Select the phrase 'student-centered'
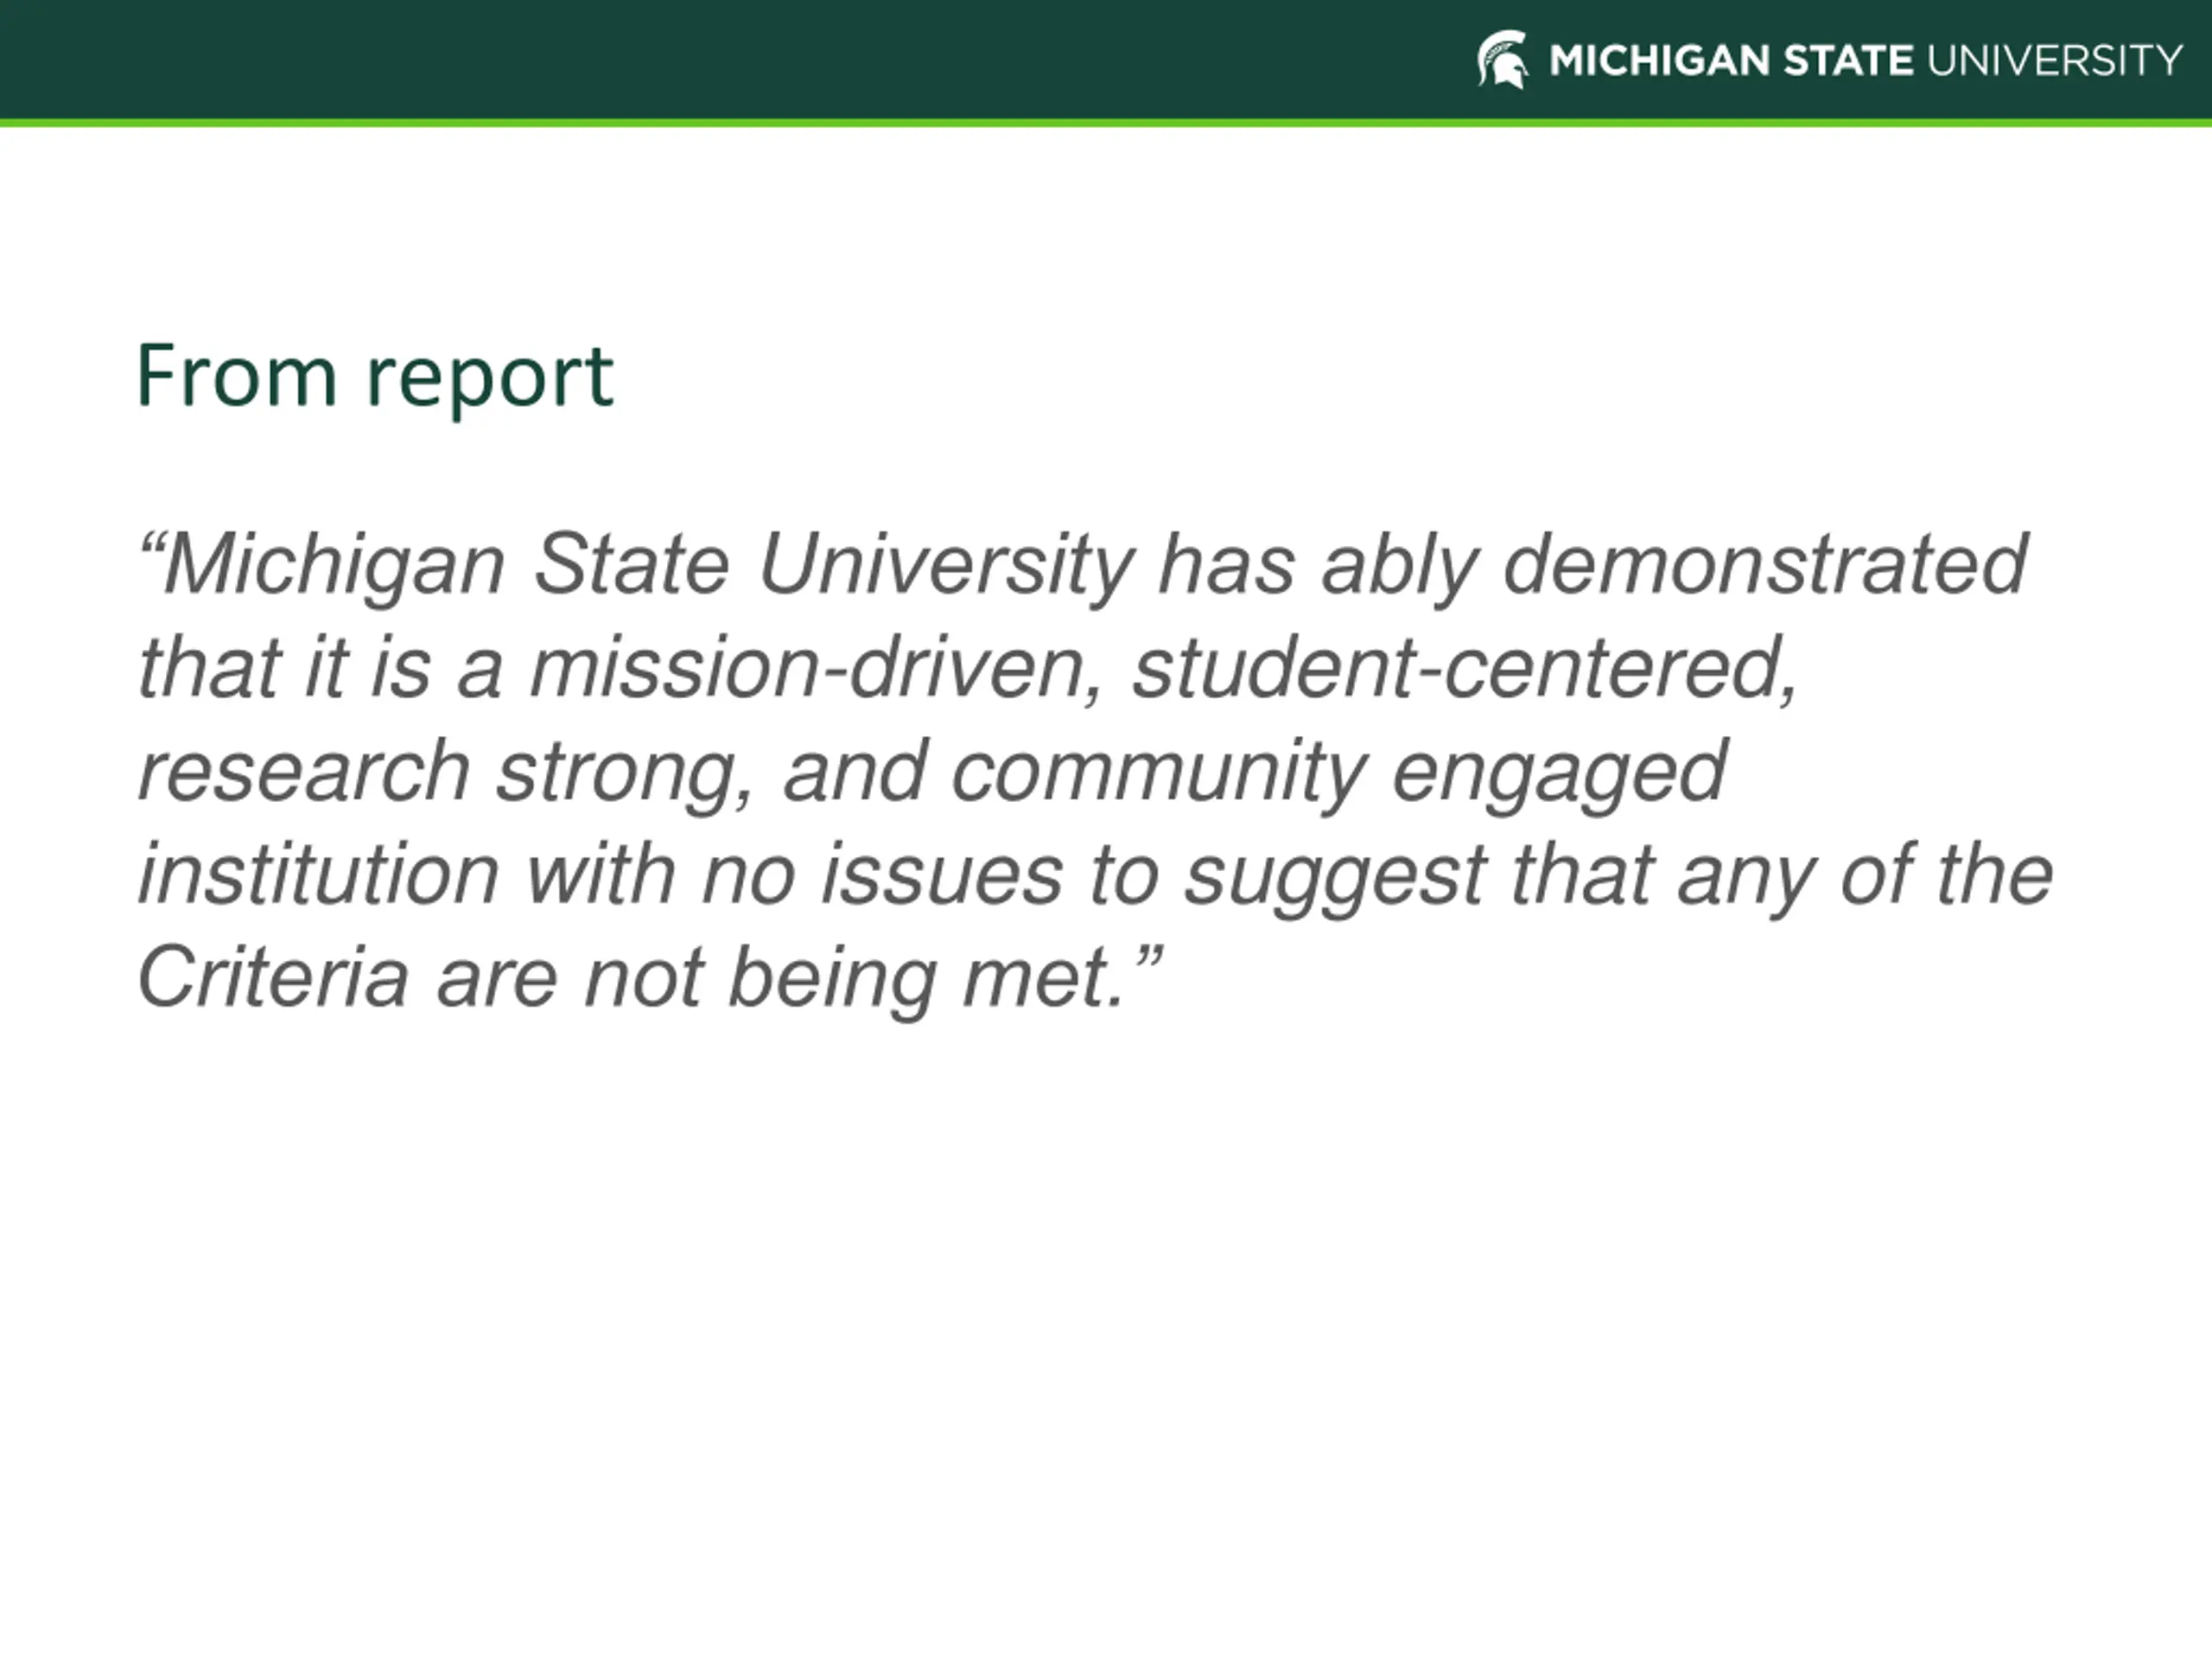Viewport: 2212px width, 1659px height. pyautogui.click(x=1464, y=668)
